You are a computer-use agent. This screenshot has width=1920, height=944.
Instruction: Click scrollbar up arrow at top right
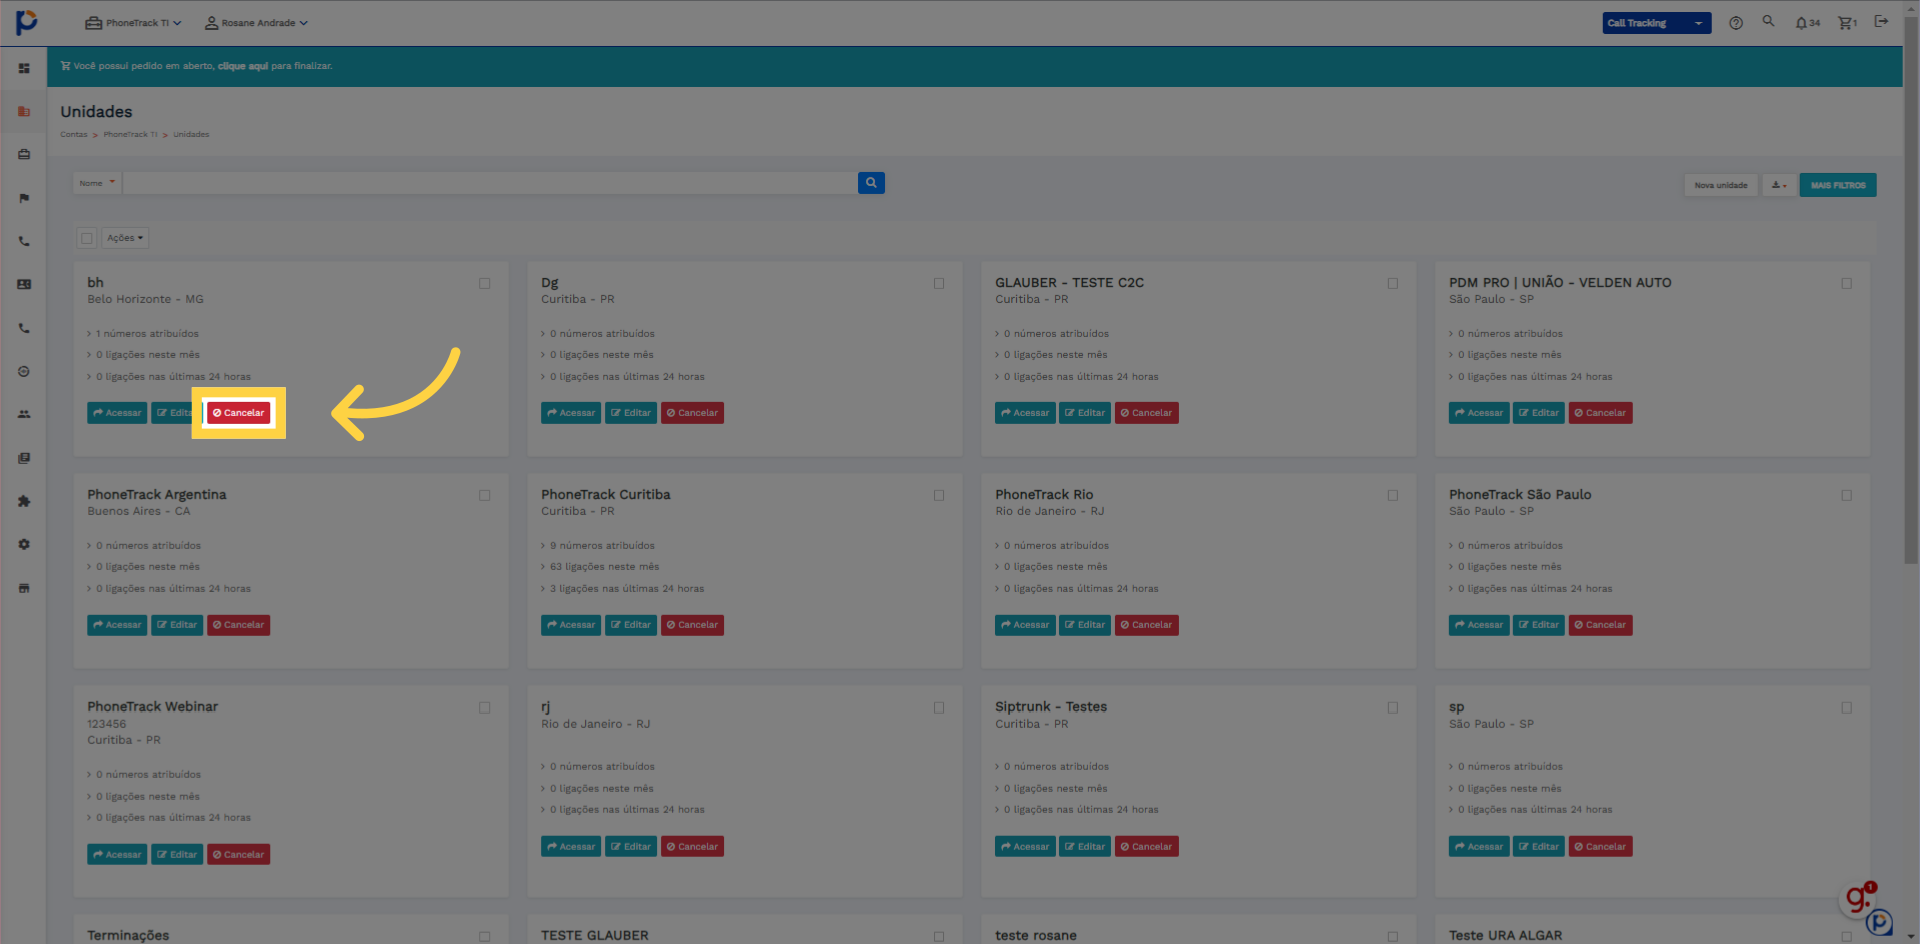click(1911, 7)
